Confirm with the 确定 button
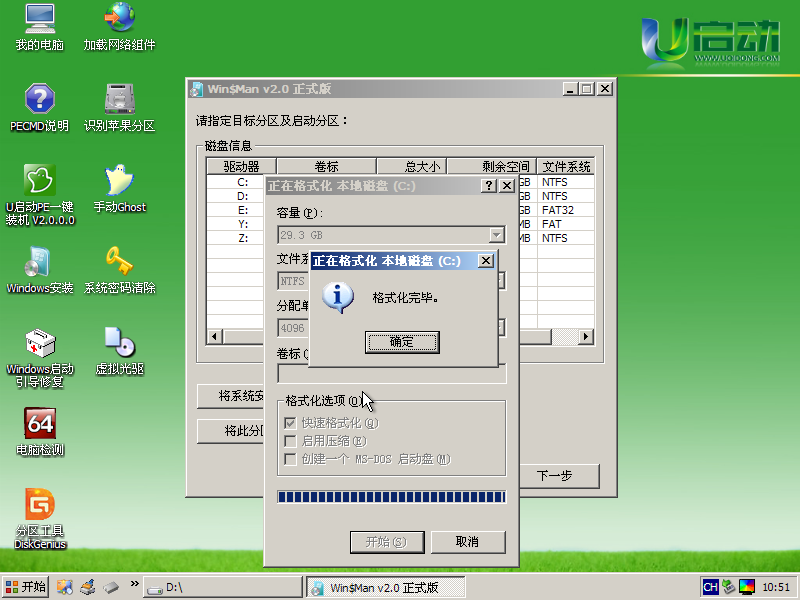 click(402, 342)
